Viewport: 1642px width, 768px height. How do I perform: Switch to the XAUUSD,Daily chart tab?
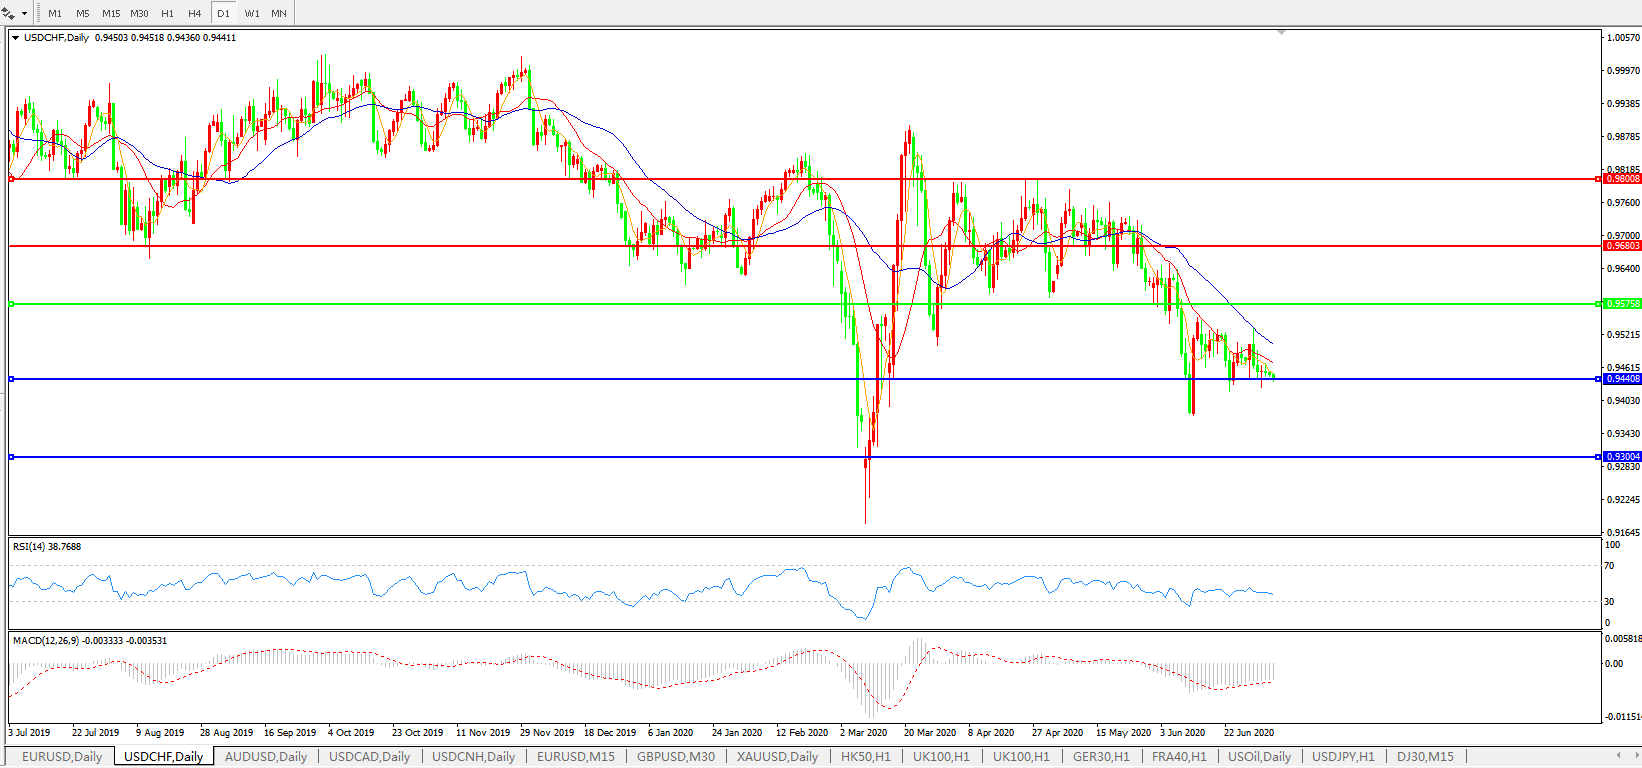tap(777, 757)
